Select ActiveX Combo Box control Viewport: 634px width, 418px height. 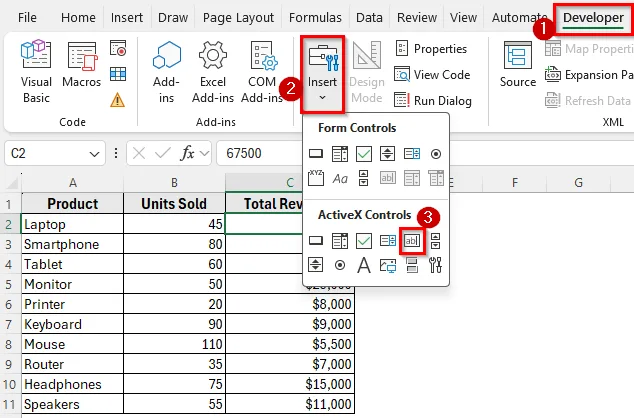click(340, 241)
